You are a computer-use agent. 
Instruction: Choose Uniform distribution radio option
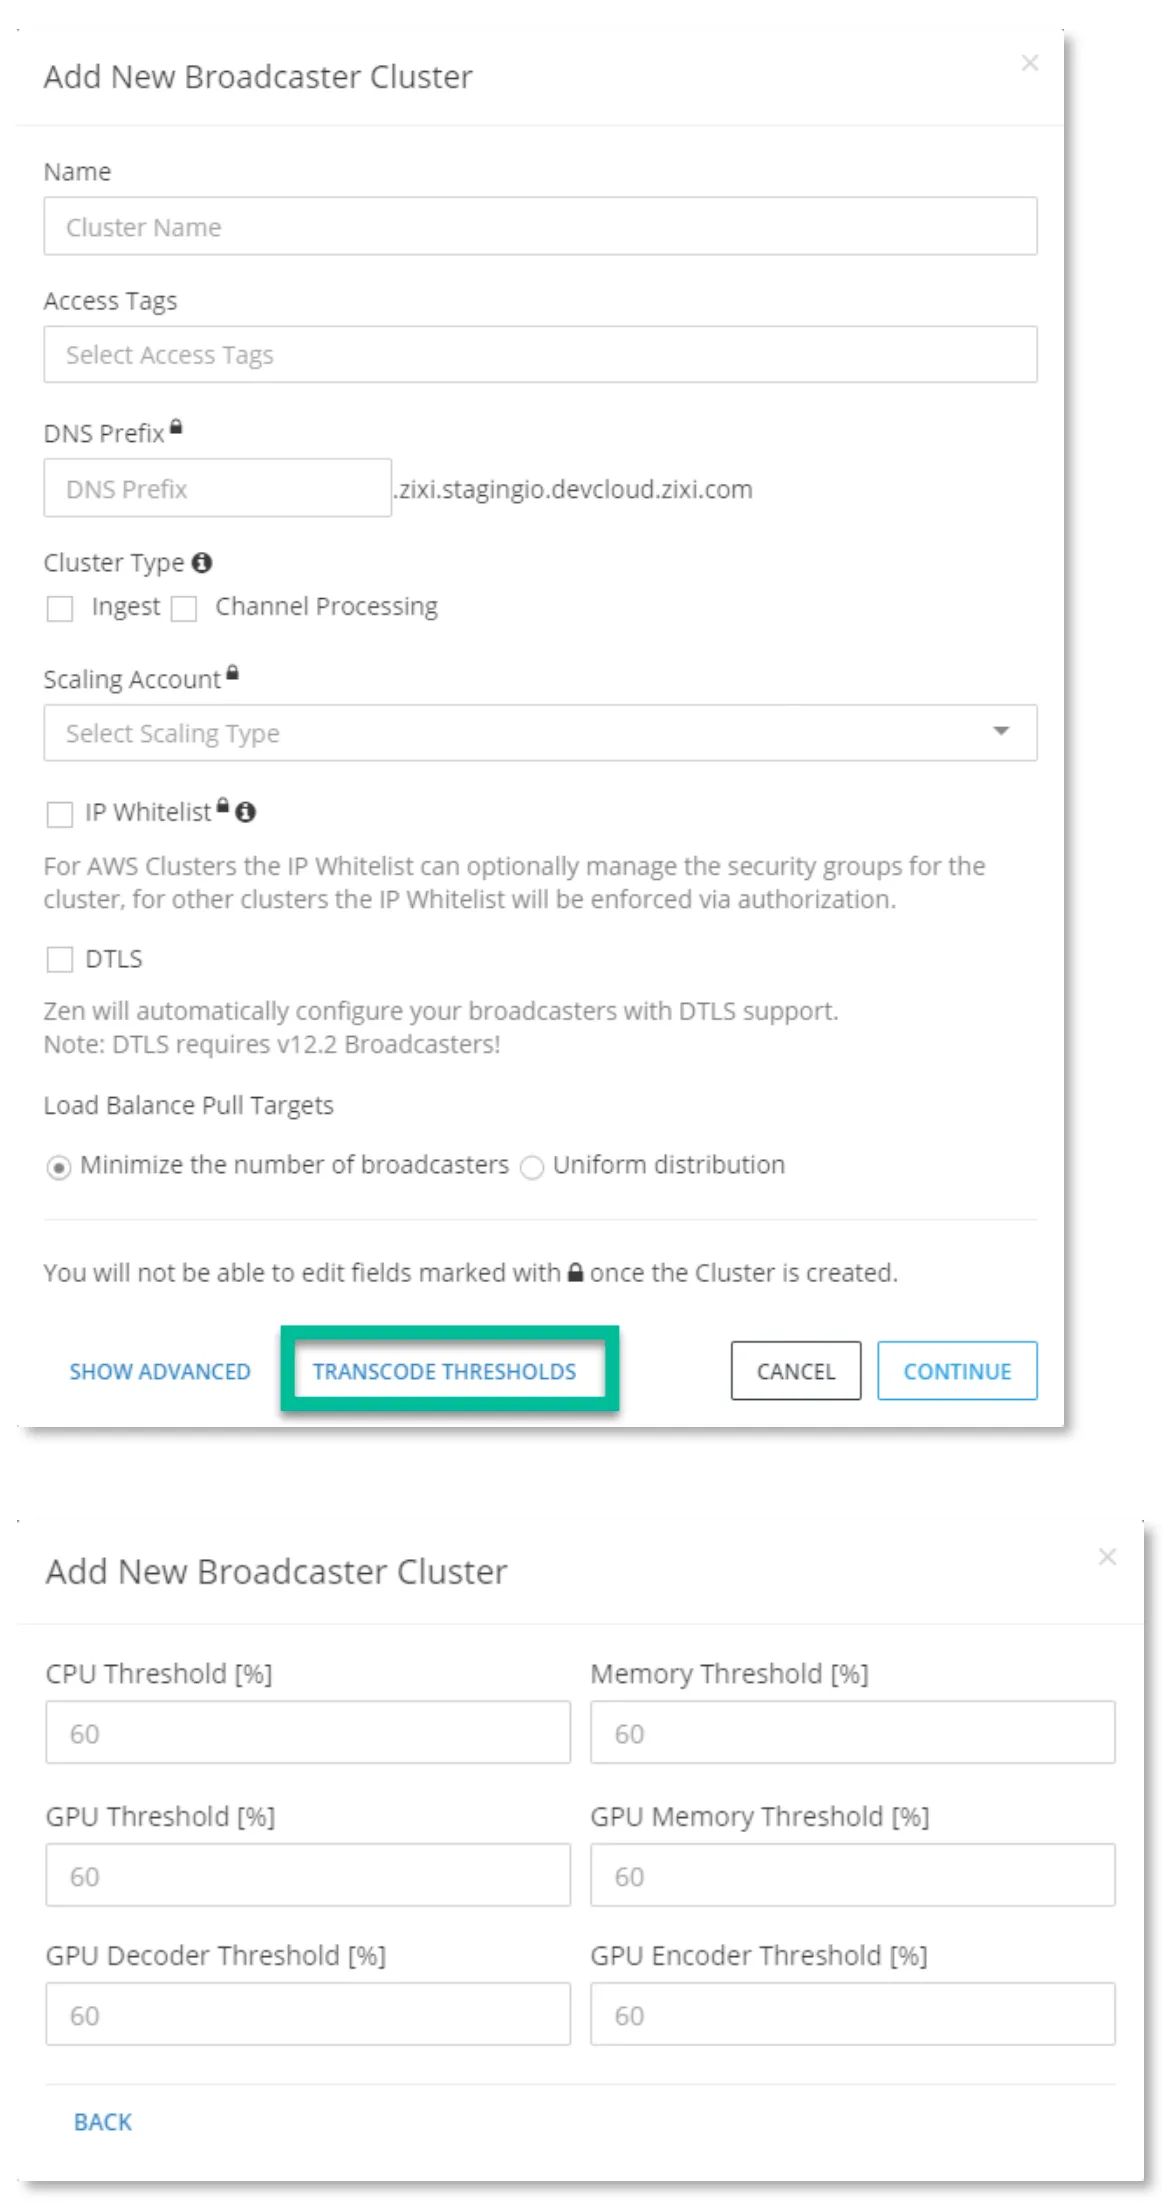pyautogui.click(x=532, y=1167)
